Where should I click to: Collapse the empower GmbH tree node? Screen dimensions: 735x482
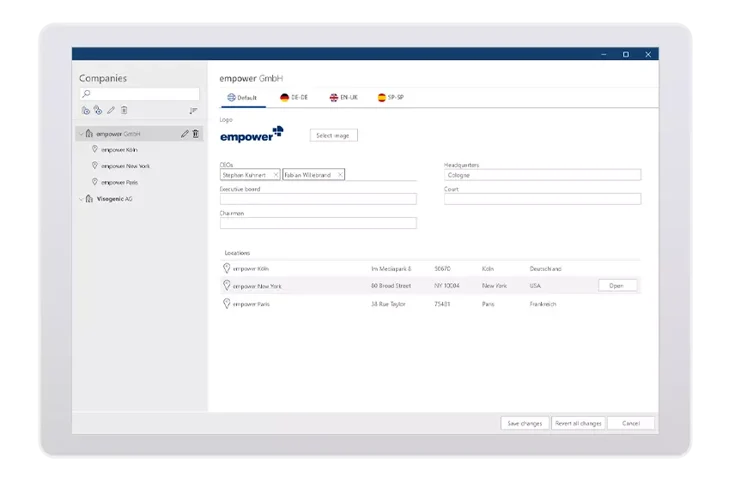(x=80, y=133)
